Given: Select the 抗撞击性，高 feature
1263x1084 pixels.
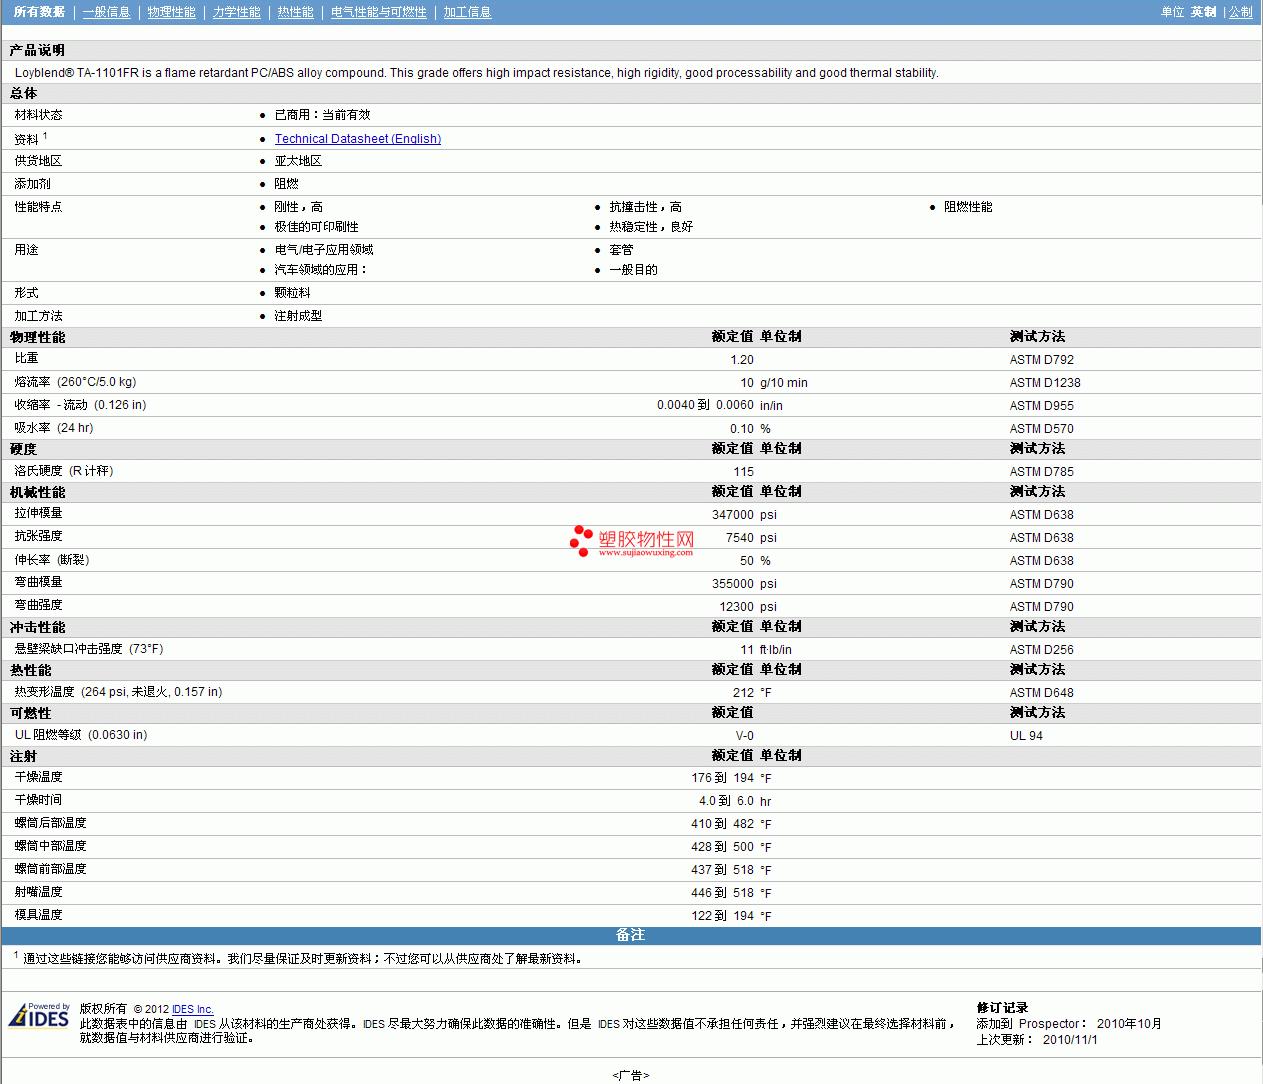Looking at the screenshot, I should coord(645,207).
